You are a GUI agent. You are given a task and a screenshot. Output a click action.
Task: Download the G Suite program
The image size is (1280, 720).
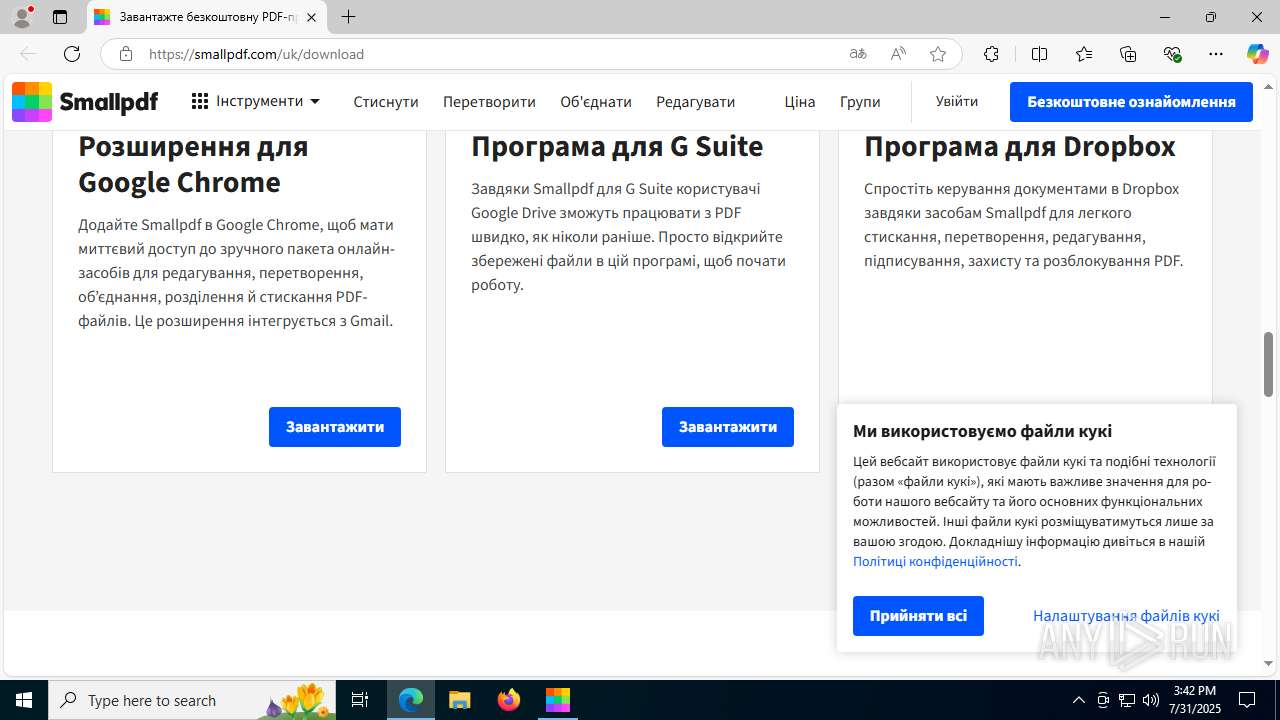tap(728, 427)
